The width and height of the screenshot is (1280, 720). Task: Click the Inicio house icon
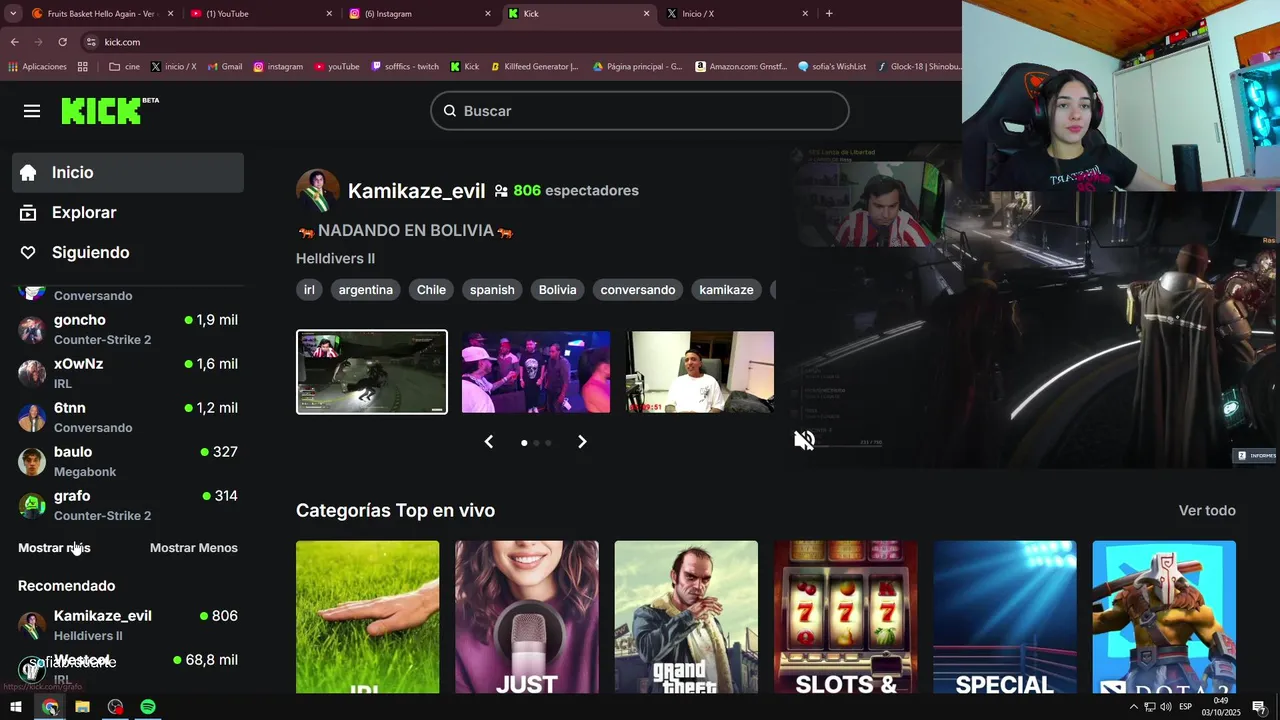(x=28, y=172)
